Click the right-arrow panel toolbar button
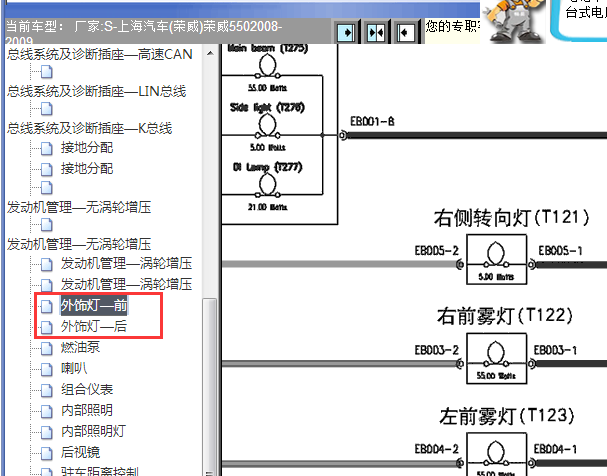Viewport: 607px width, 476px height. (346, 32)
